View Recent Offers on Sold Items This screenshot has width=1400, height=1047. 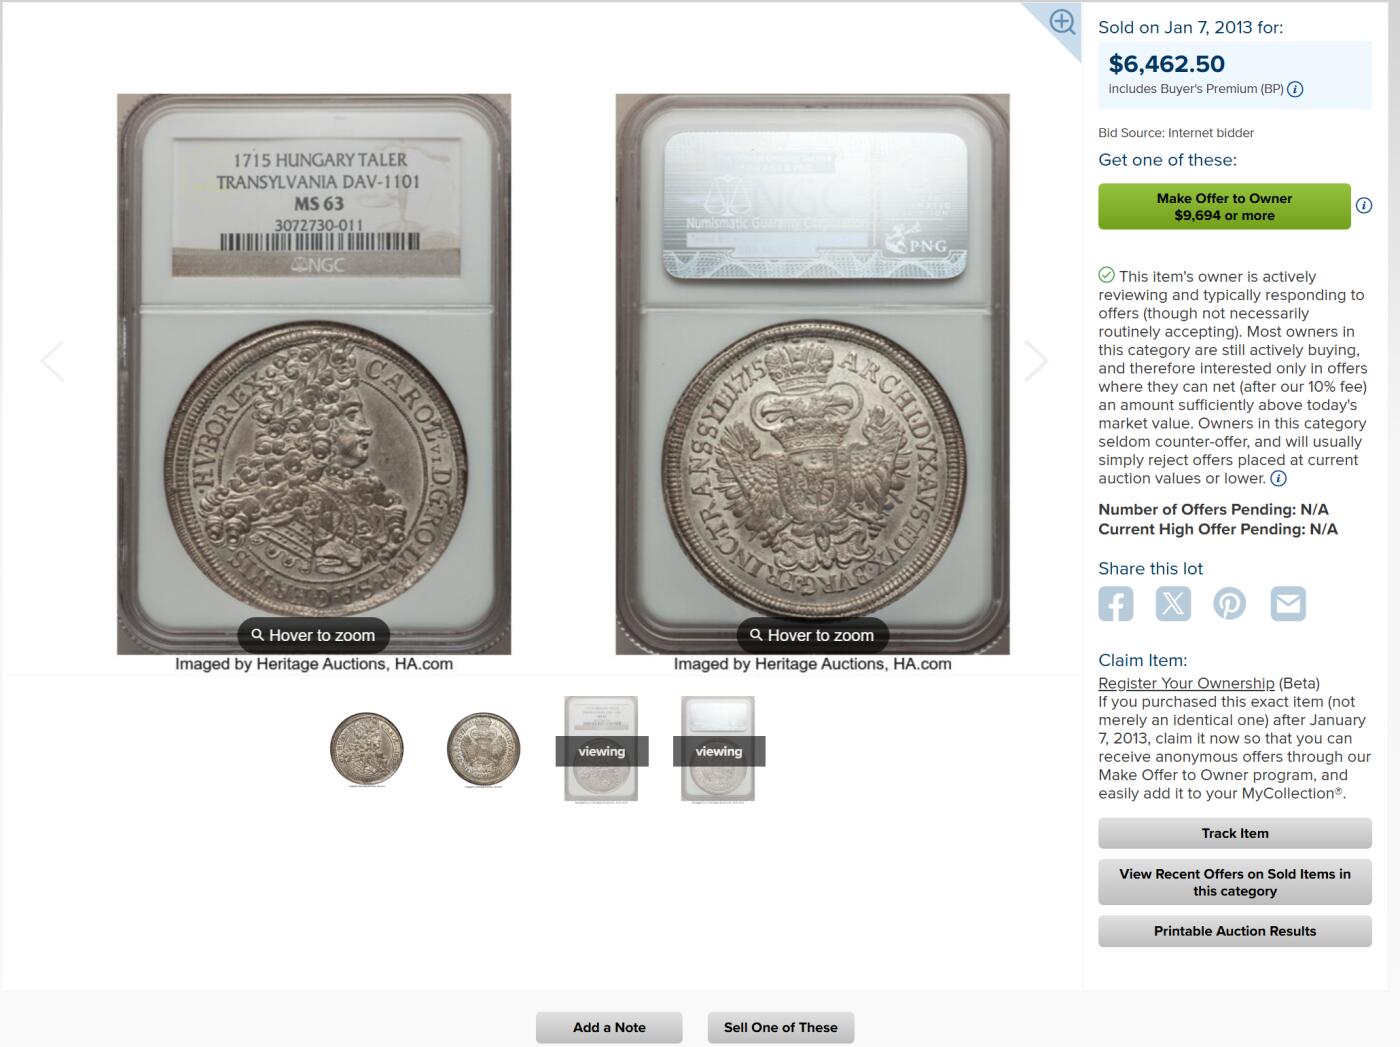[x=1235, y=882]
